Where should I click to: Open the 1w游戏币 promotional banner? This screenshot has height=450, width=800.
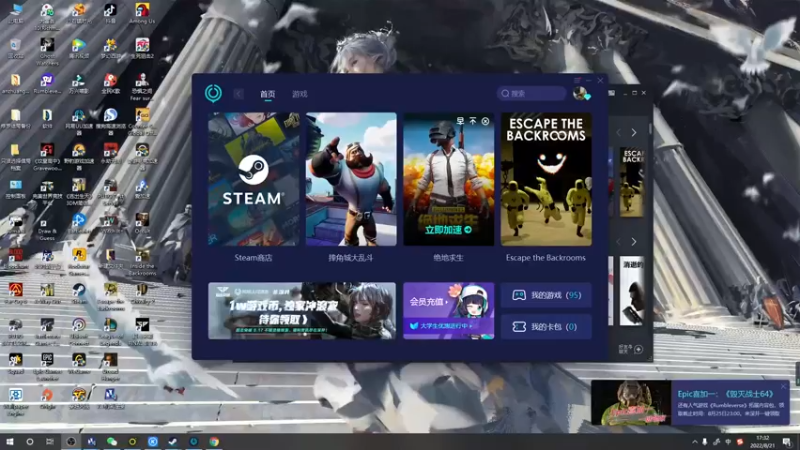pyautogui.click(x=302, y=311)
